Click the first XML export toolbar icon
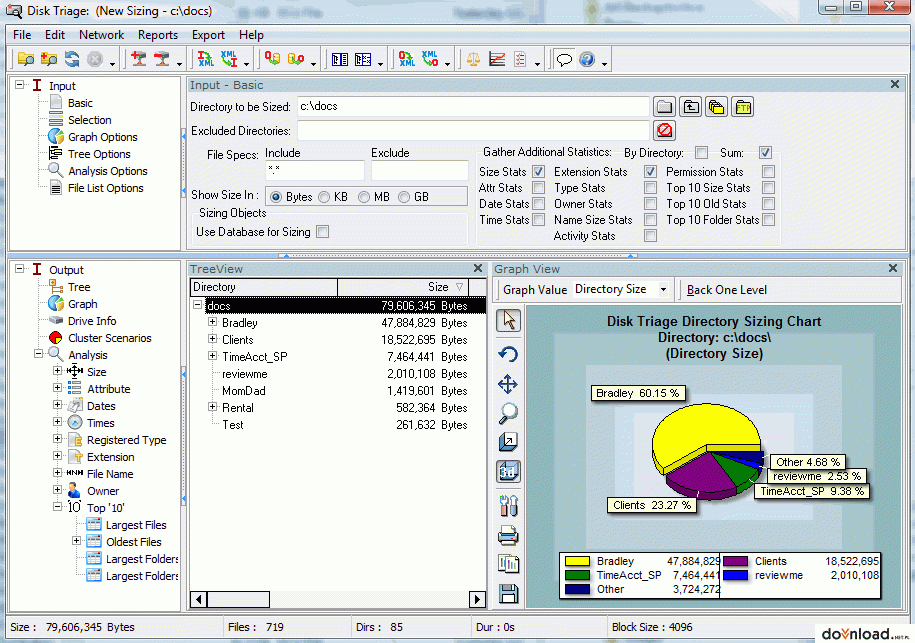 (x=205, y=59)
